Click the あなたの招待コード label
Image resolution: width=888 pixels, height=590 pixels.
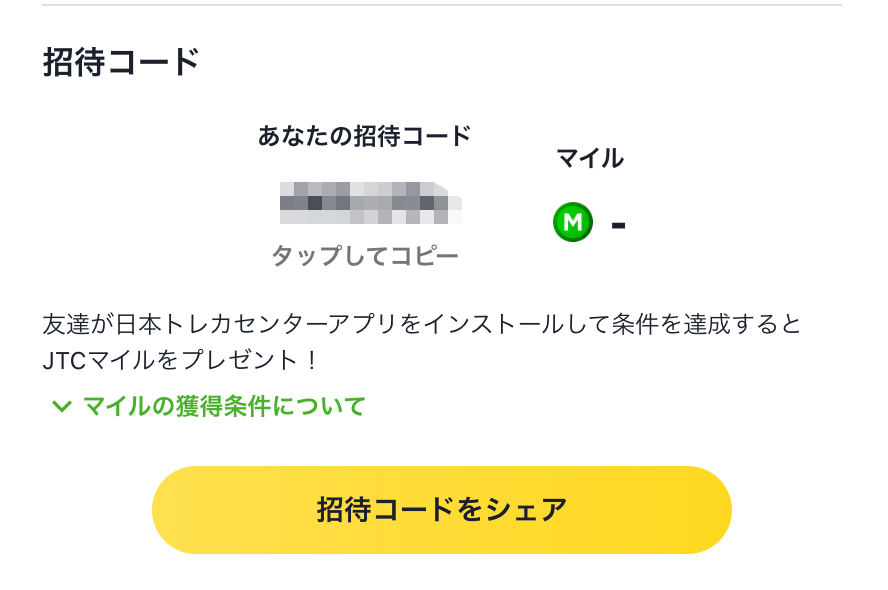tap(365, 136)
